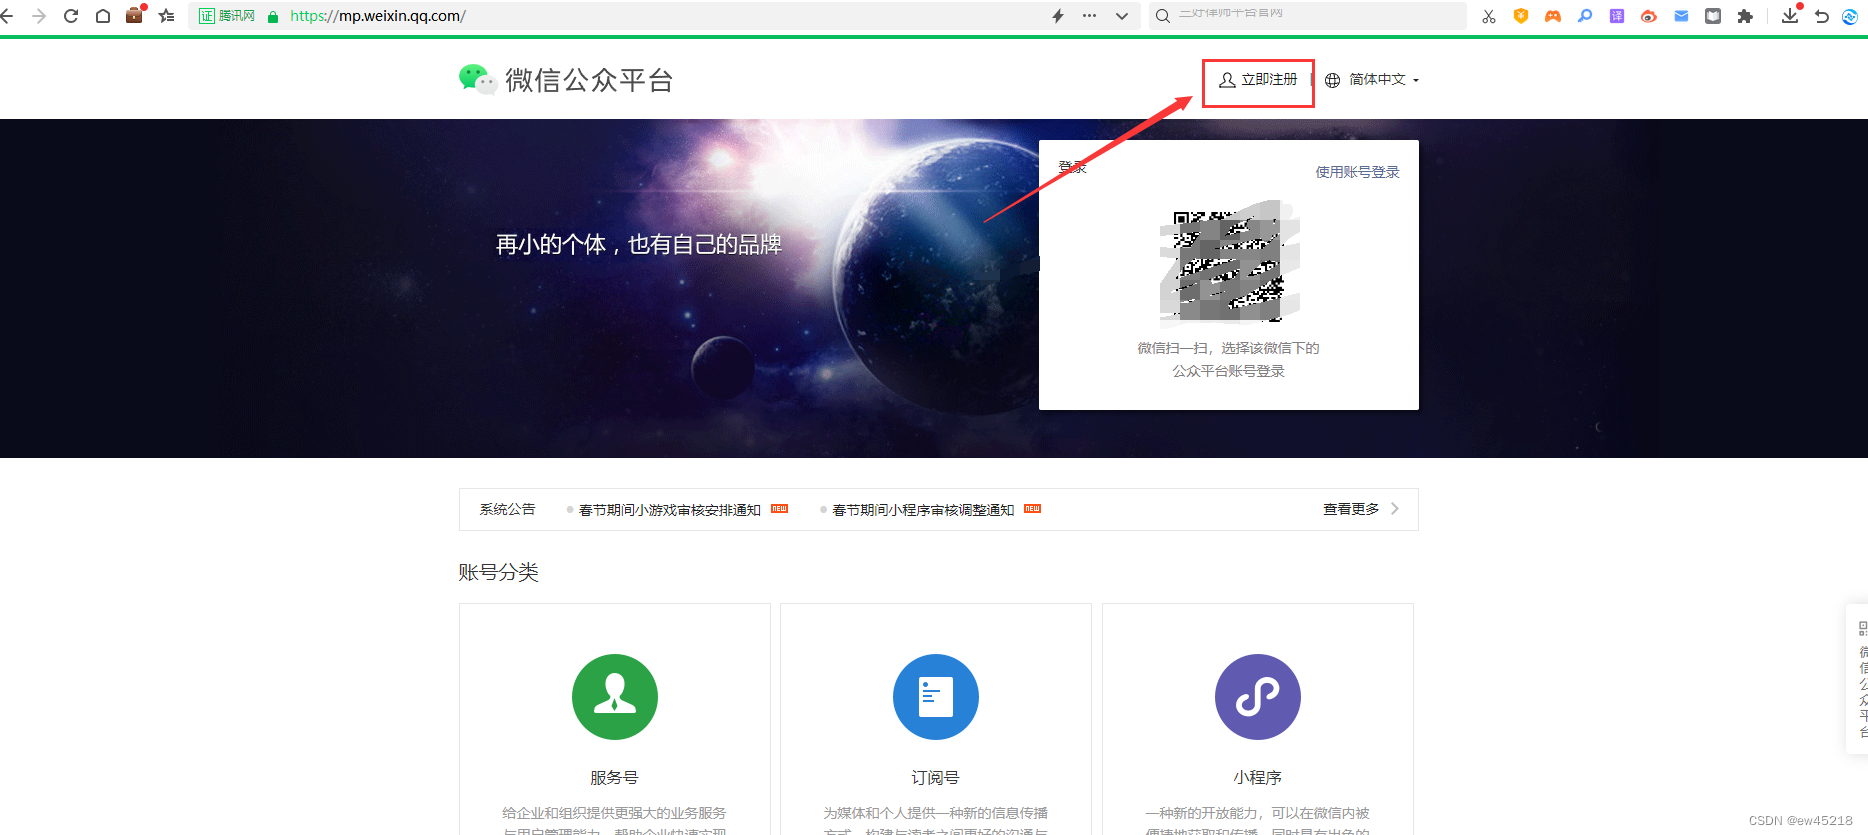Viewport: 1868px width, 835px height.
Task: Click the lightning speed mode icon
Action: (x=1058, y=16)
